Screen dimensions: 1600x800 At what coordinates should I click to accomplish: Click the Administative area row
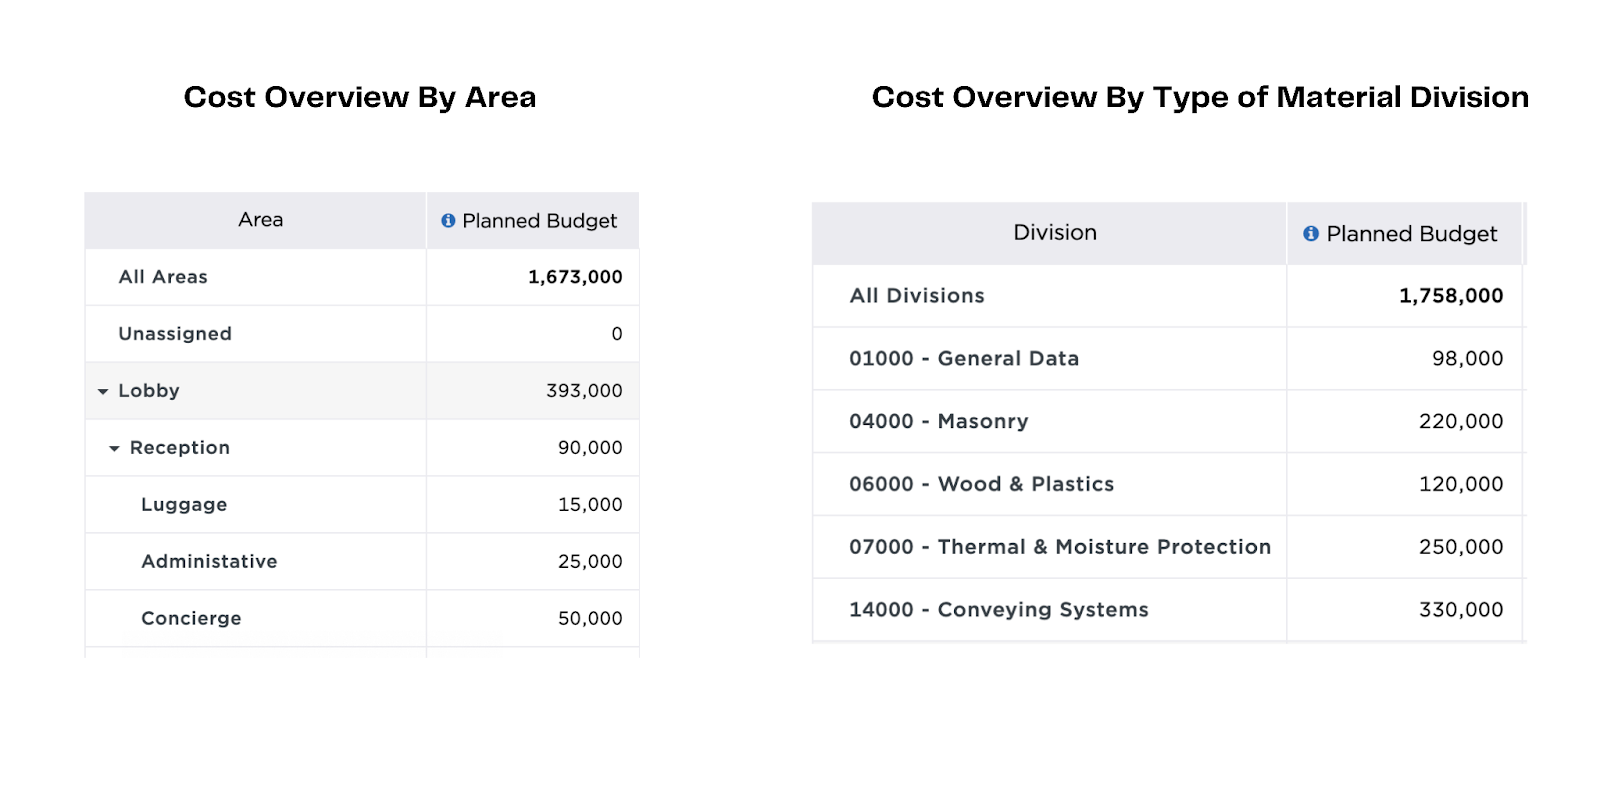209,562
